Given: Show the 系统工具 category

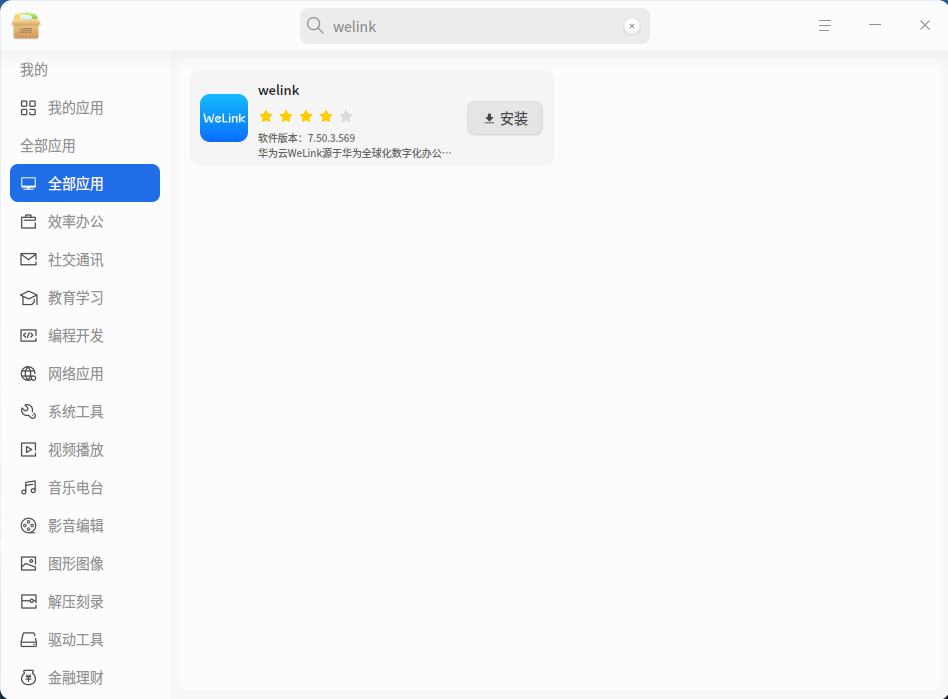Looking at the screenshot, I should (85, 412).
